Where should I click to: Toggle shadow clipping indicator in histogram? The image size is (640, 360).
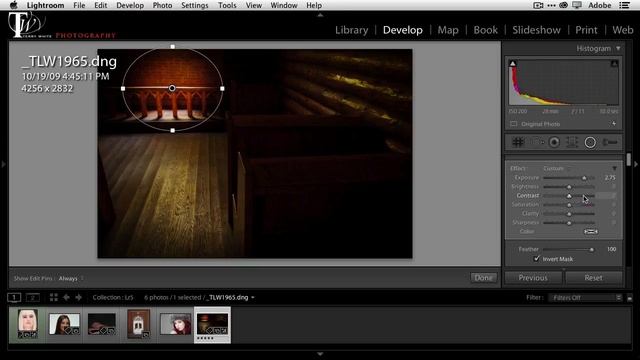click(513, 63)
